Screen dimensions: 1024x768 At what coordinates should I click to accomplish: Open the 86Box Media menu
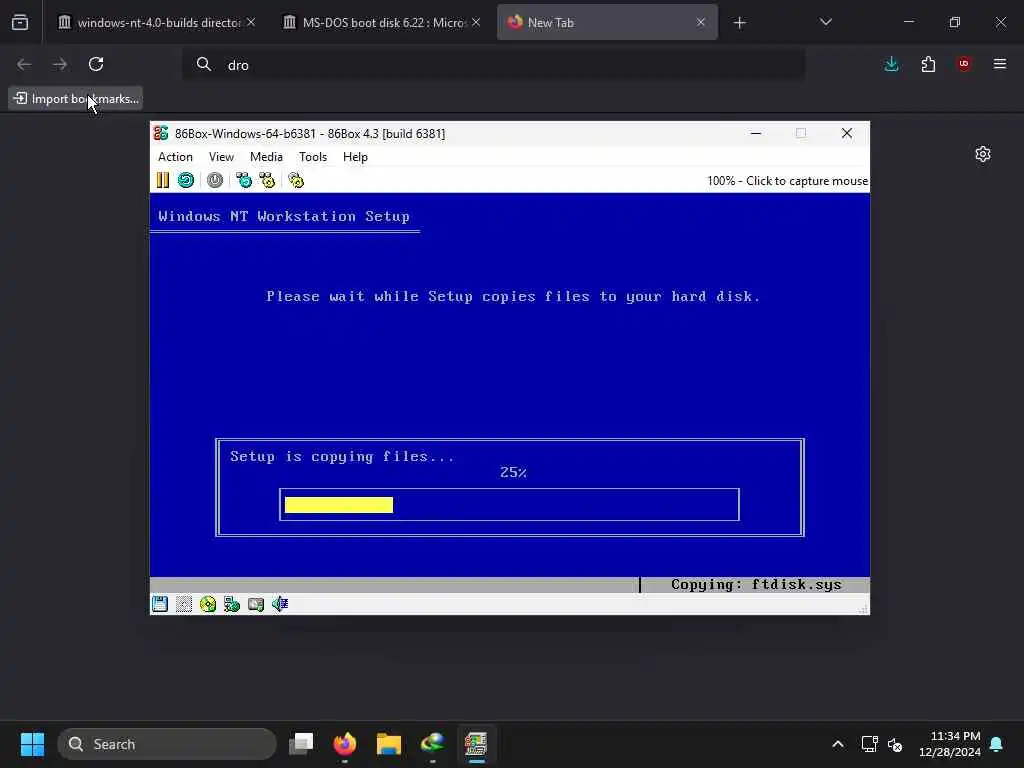(266, 157)
